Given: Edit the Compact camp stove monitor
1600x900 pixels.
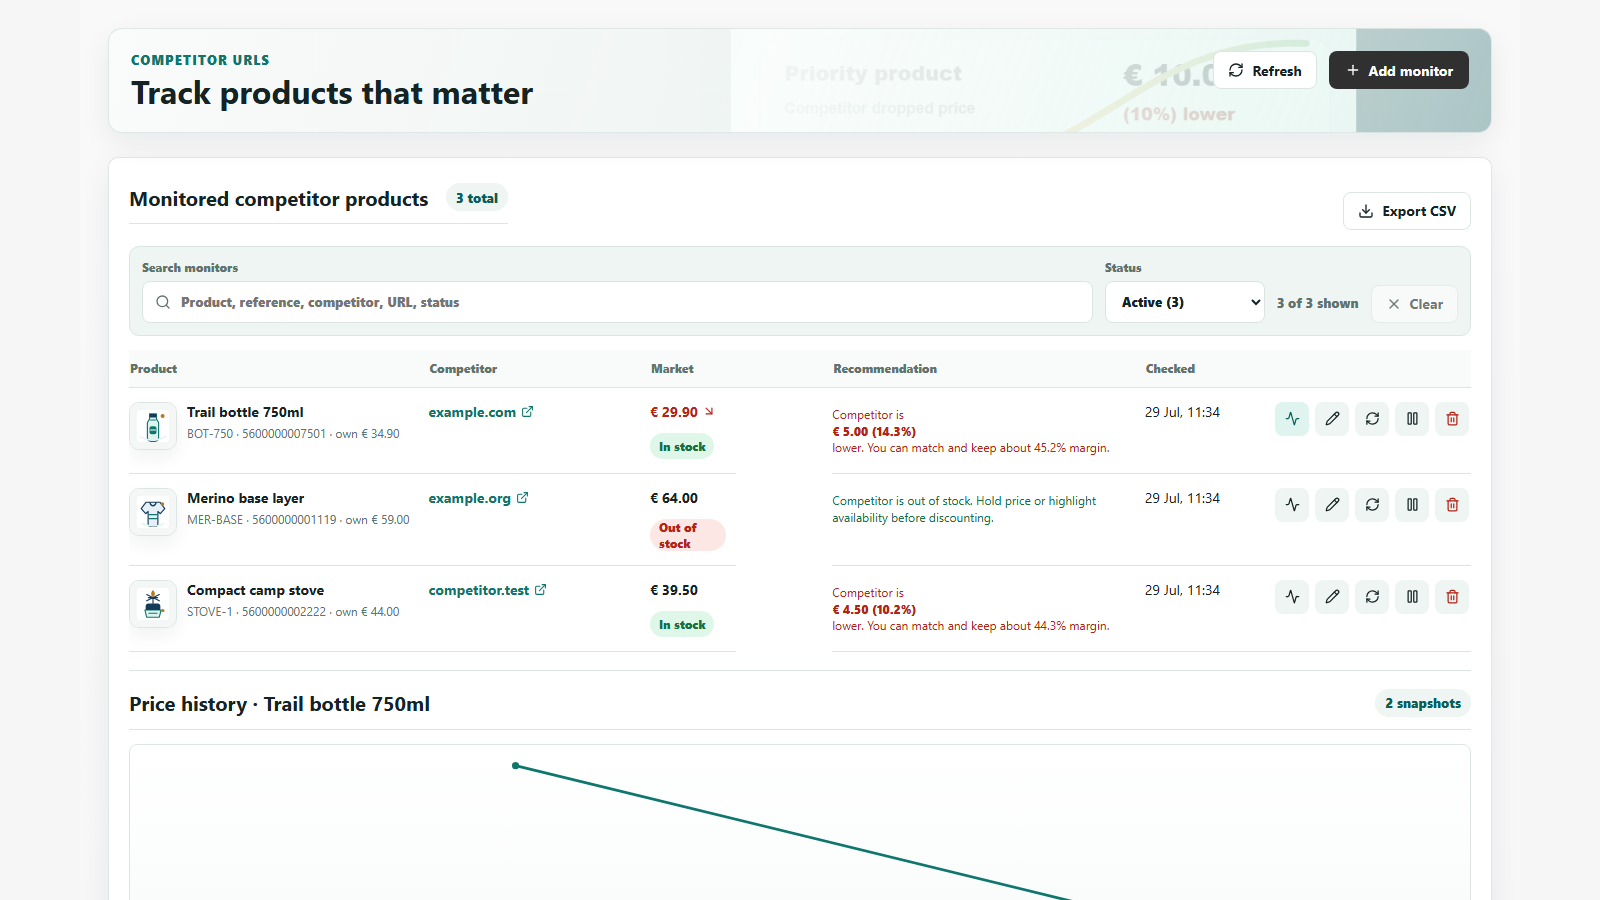Looking at the screenshot, I should [1332, 597].
